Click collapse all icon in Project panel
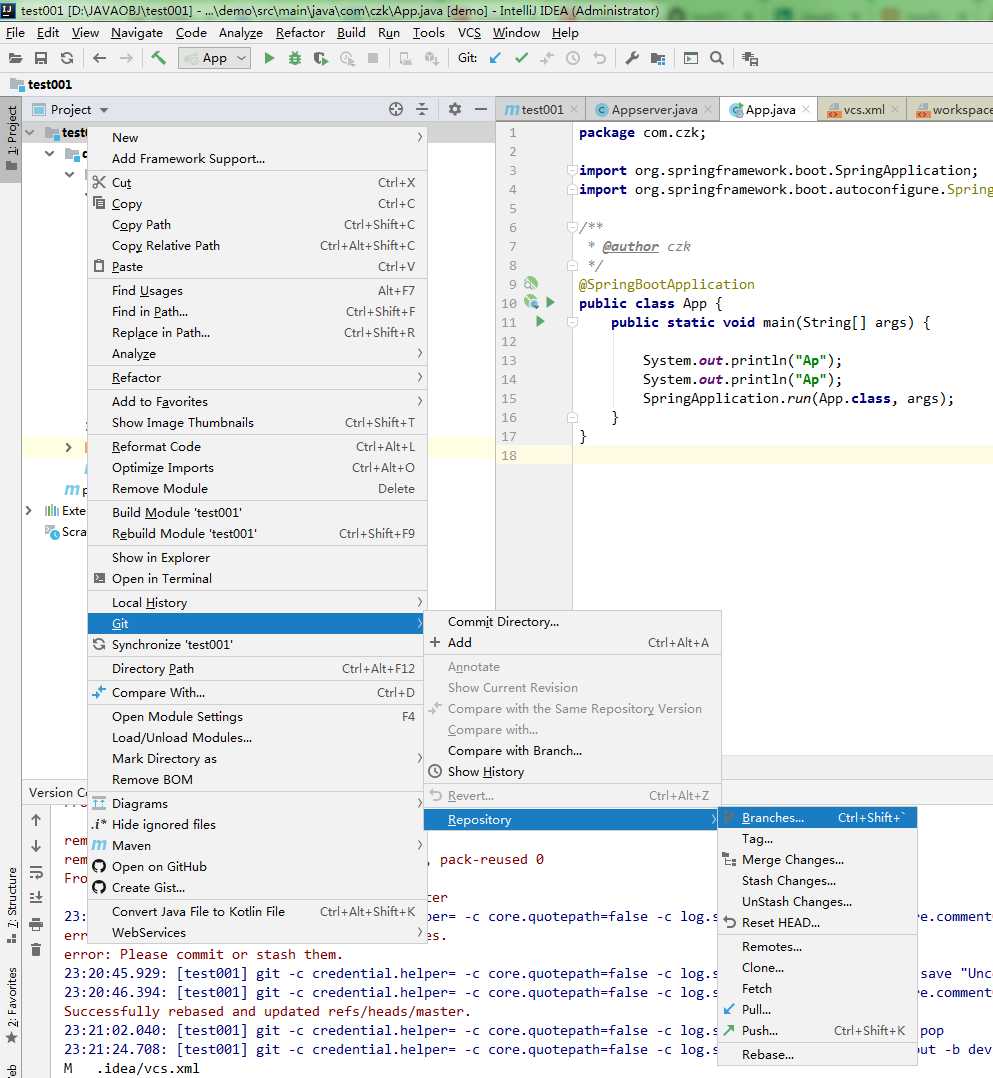This screenshot has height=1078, width=993. 422,109
